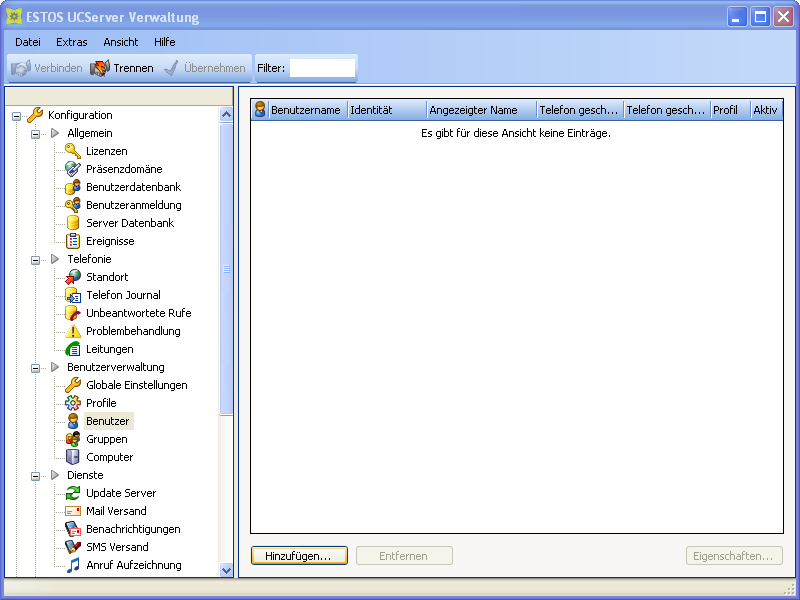Open the Extras menu
Screen dimensions: 800x600
coord(72,42)
